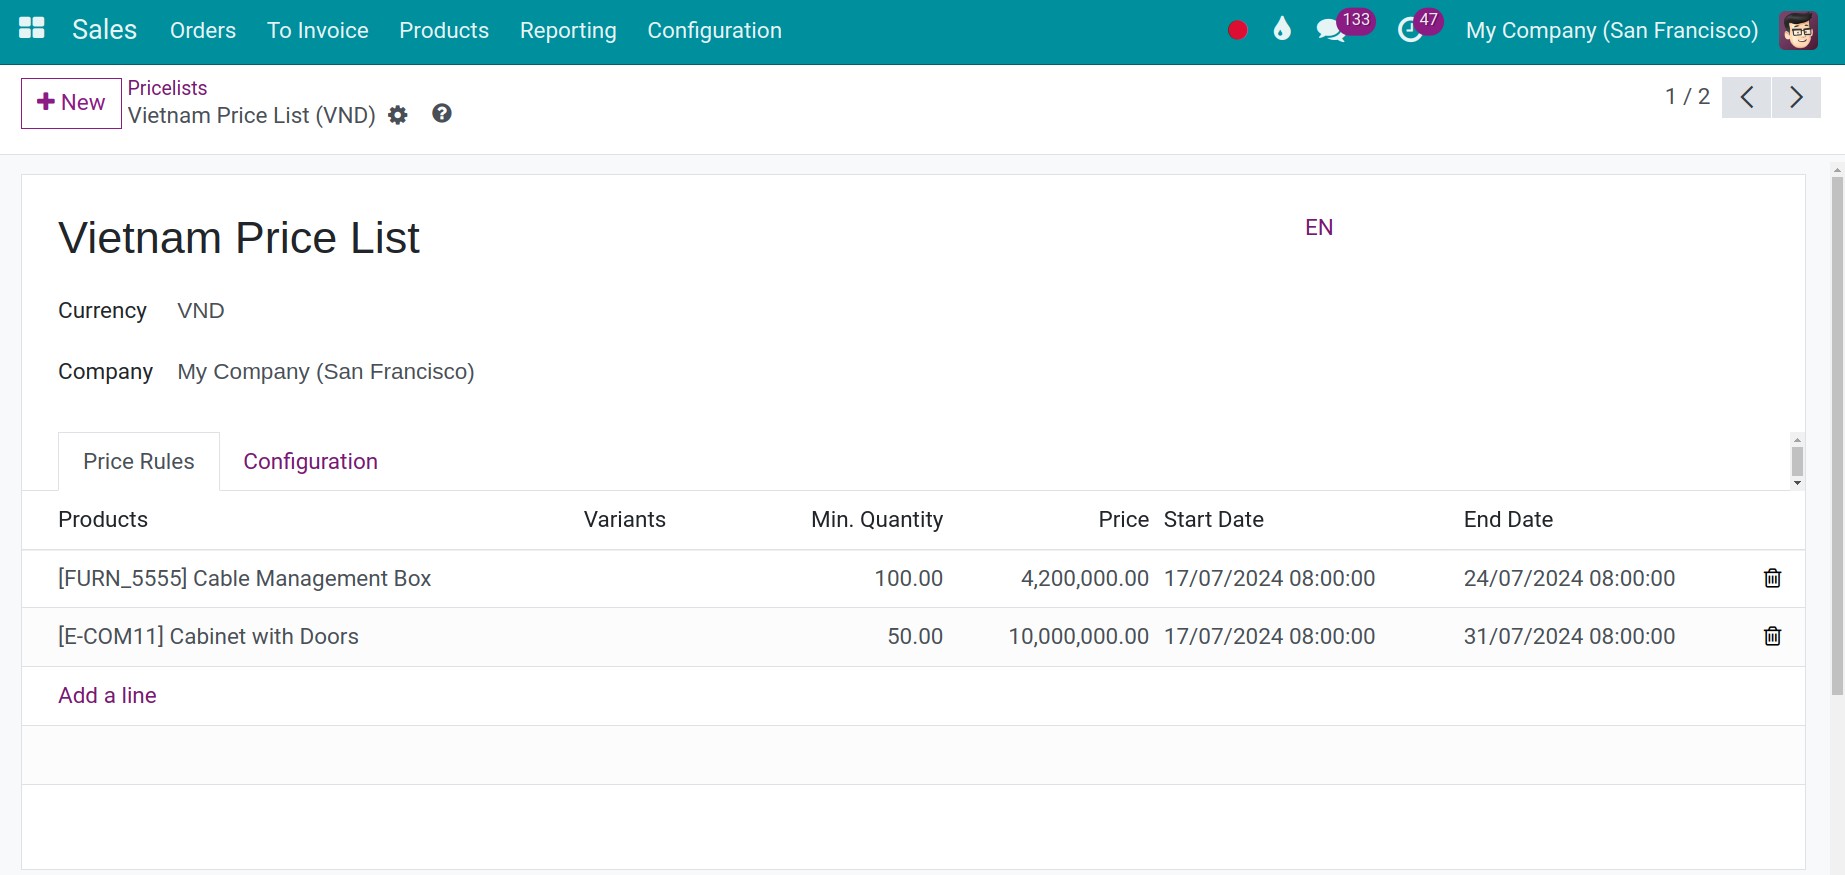The height and width of the screenshot is (875, 1845).
Task: Open the Orders menu
Action: [203, 30]
